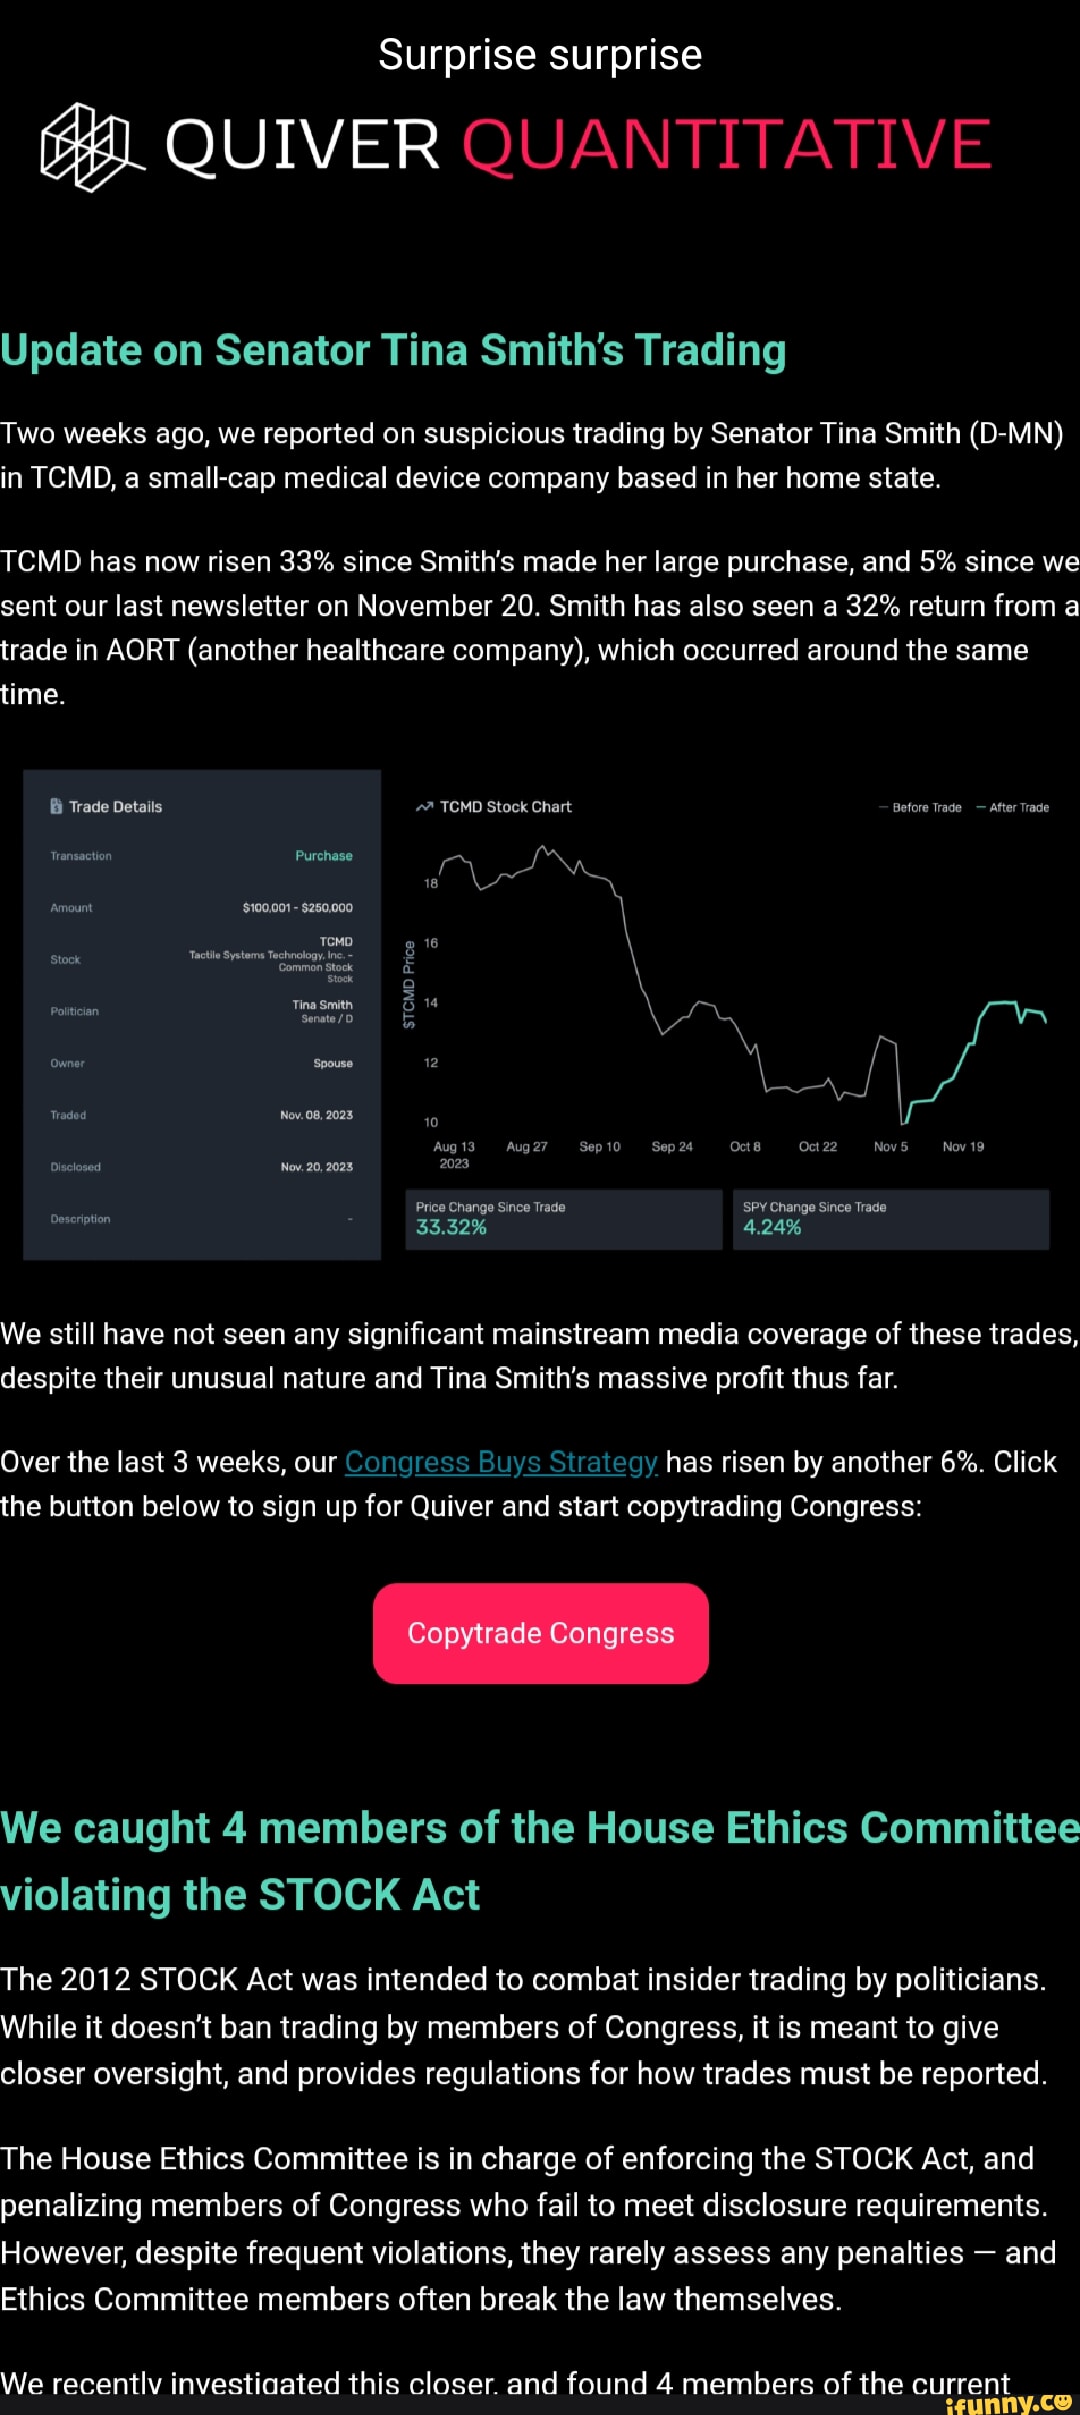Screen dimensions: 1080x2415
Task: Toggle the After Trade legend entry
Action: click(x=1017, y=808)
